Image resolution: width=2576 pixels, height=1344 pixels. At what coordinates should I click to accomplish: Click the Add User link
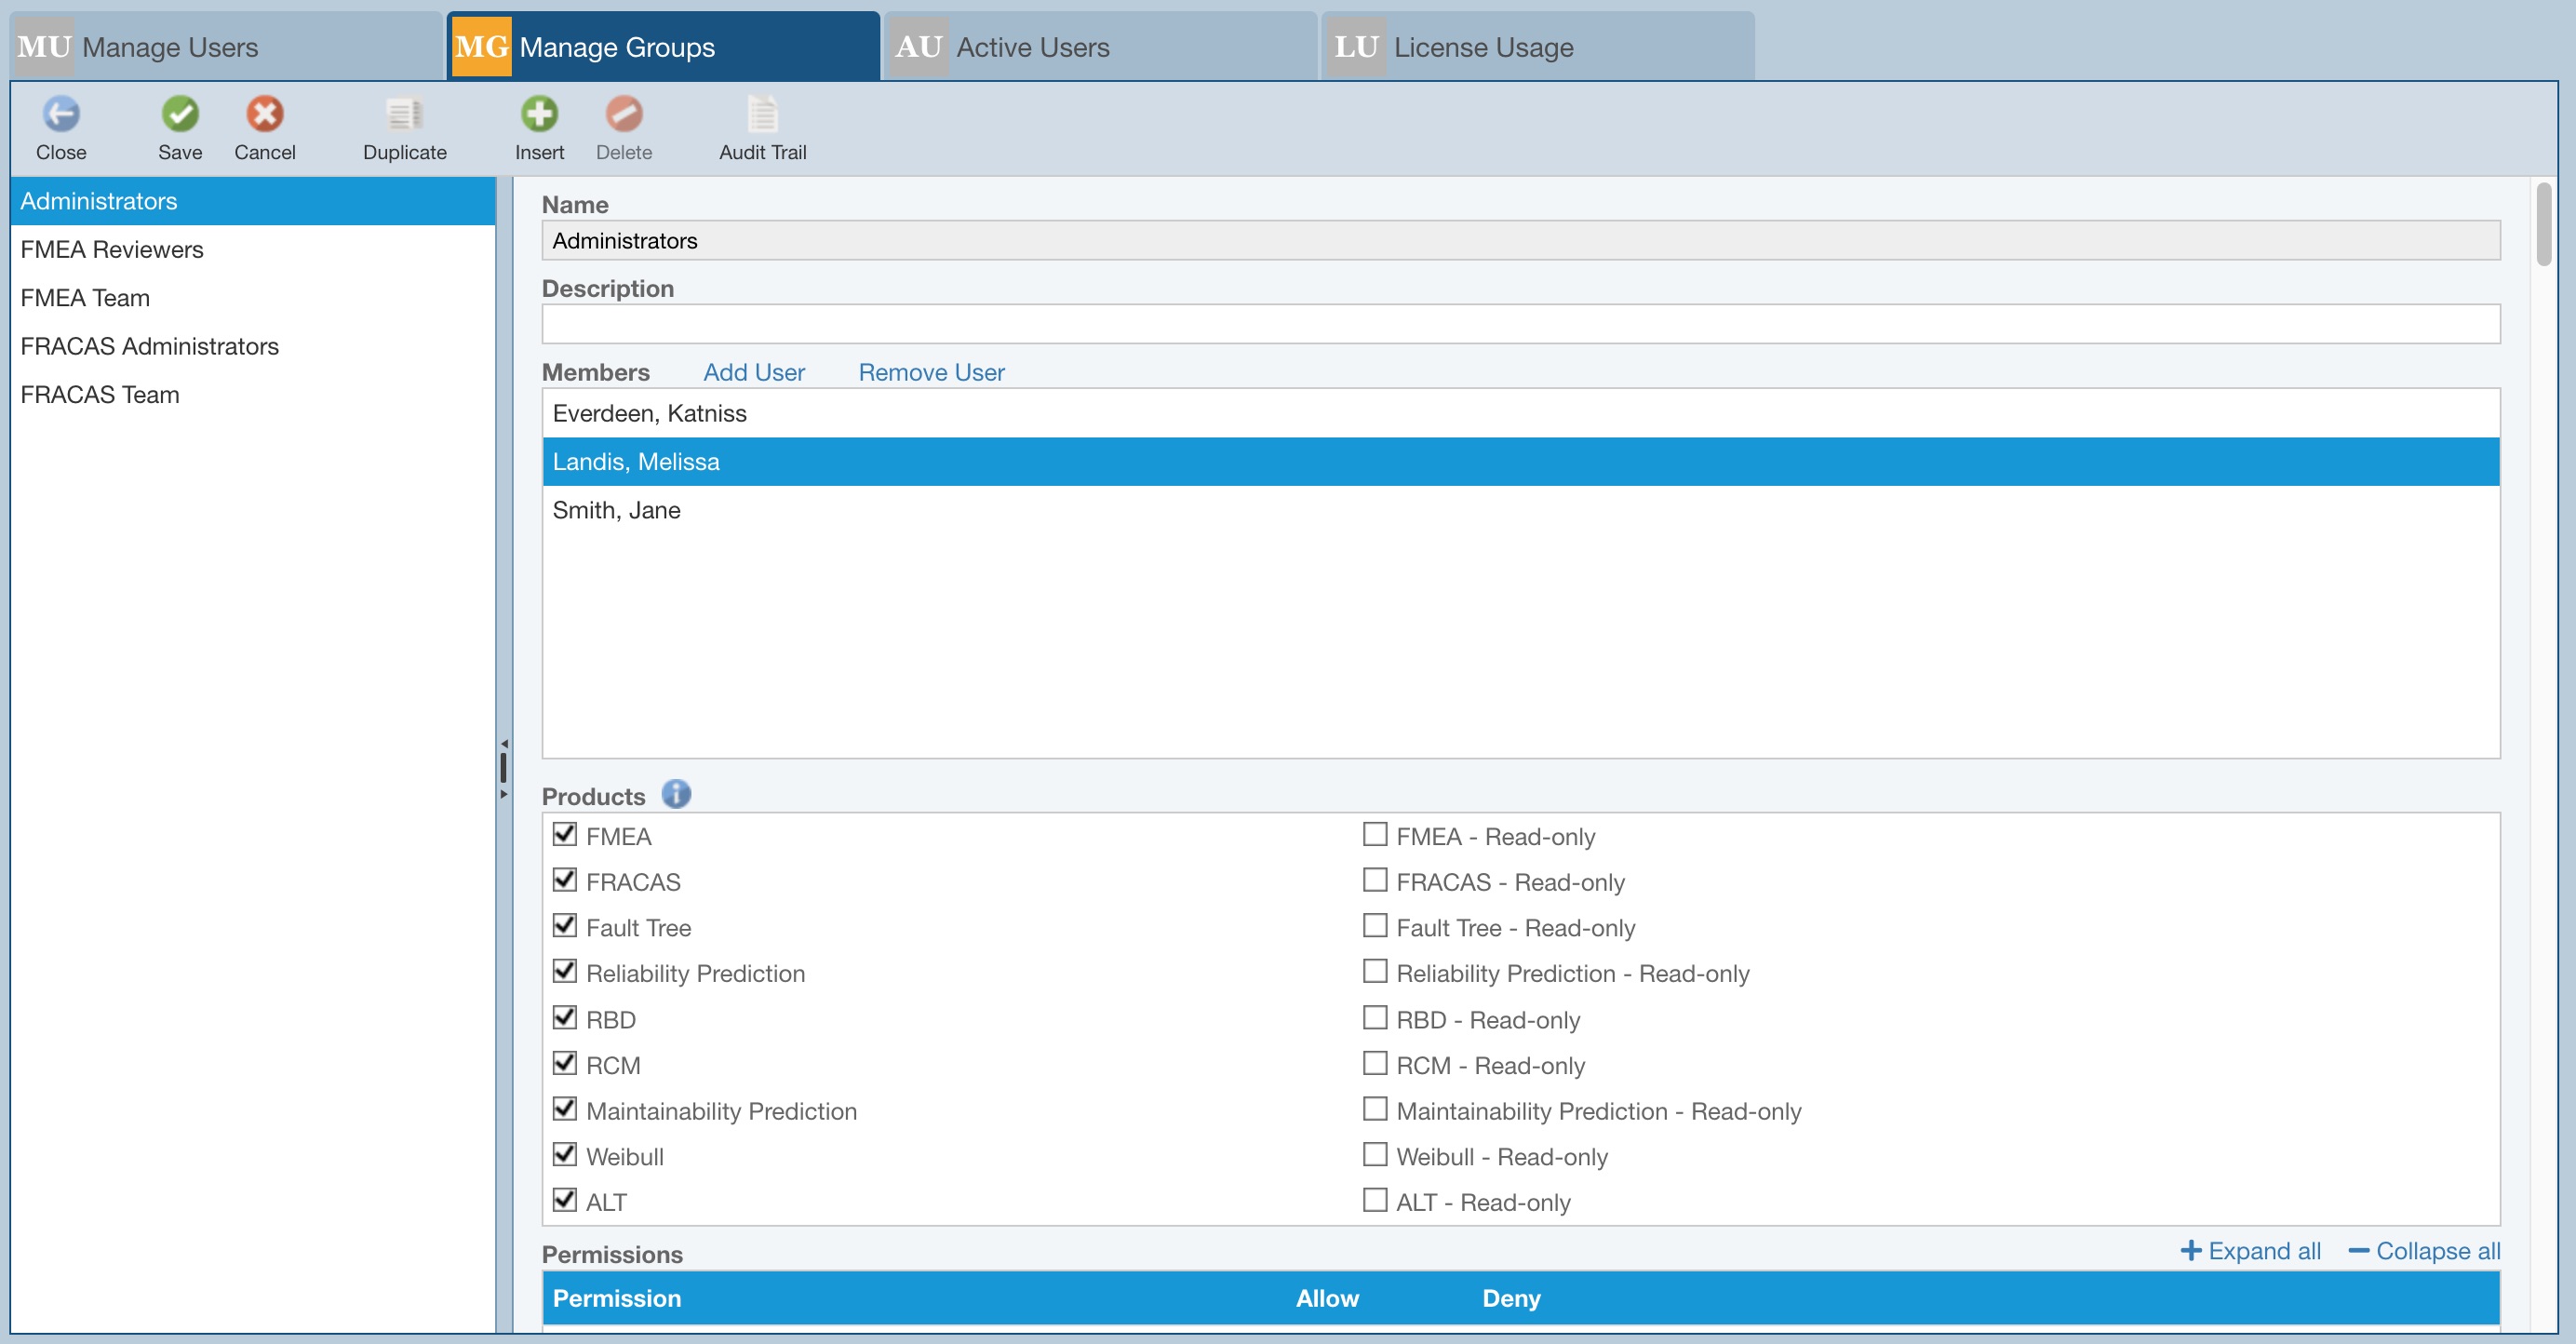pos(753,372)
